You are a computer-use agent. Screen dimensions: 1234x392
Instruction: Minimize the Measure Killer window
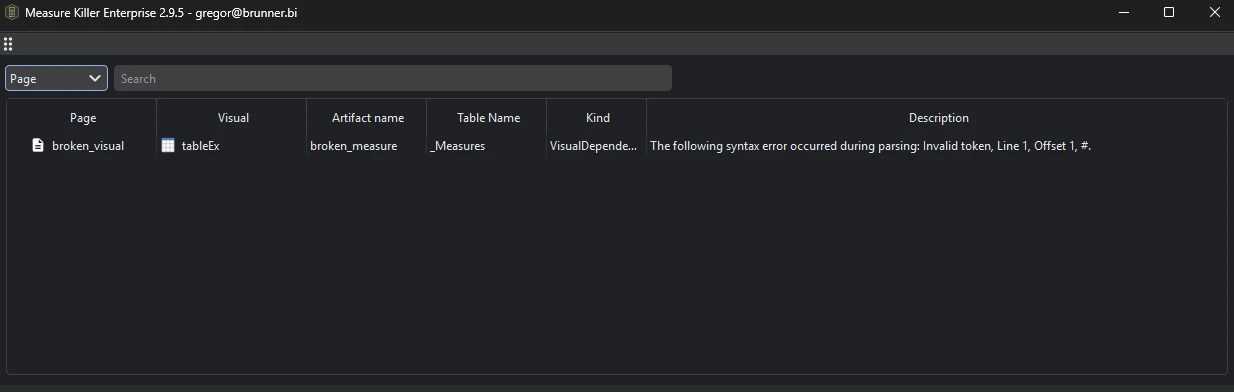[1123, 13]
